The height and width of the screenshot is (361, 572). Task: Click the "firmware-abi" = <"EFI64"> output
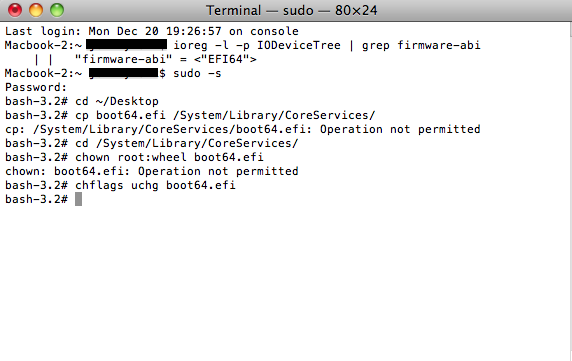(166, 59)
